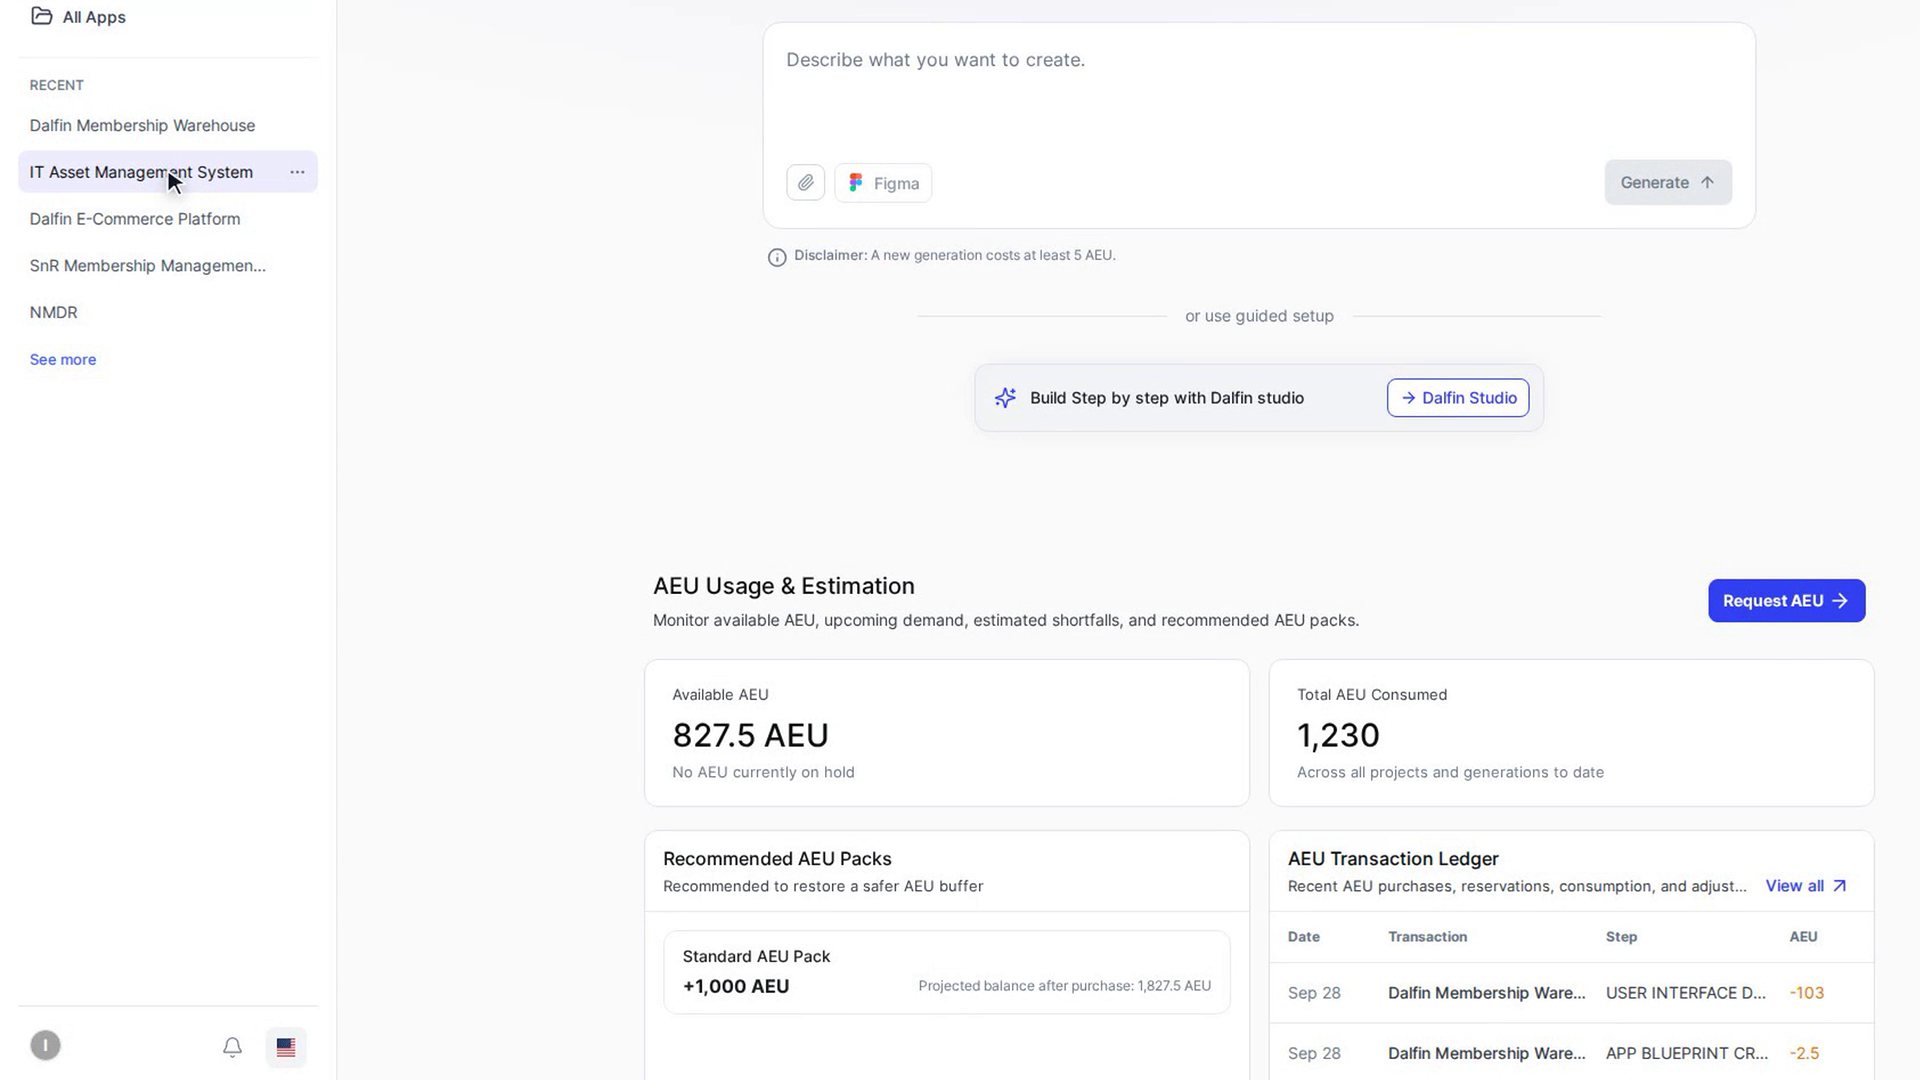Viewport: 1920px width, 1080px height.
Task: Open the user avatar circle icon
Action: [45, 1046]
